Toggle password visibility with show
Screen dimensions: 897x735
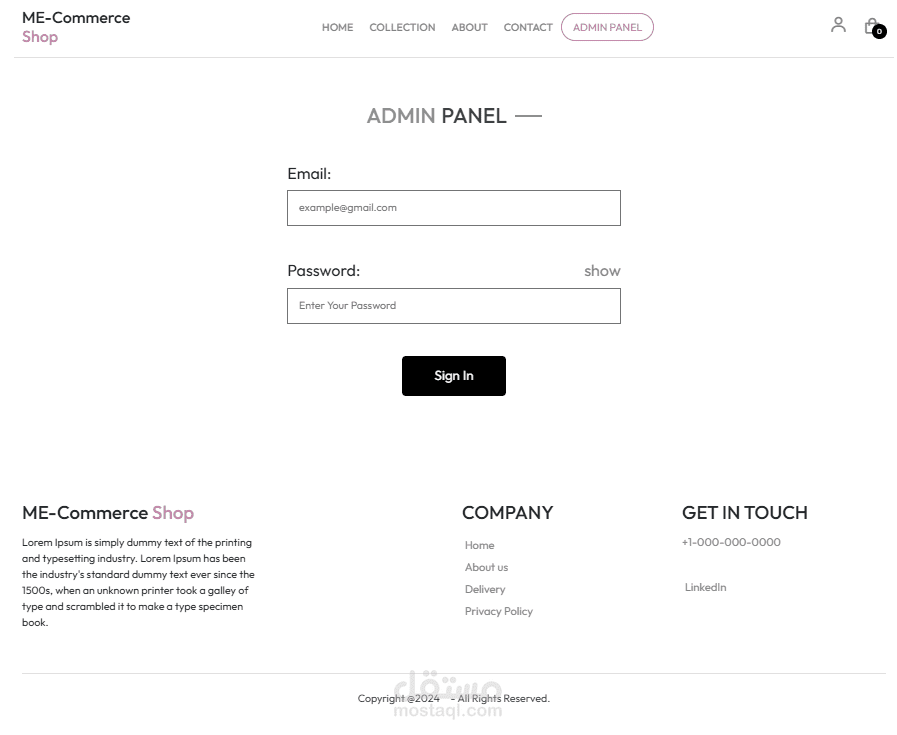click(602, 271)
